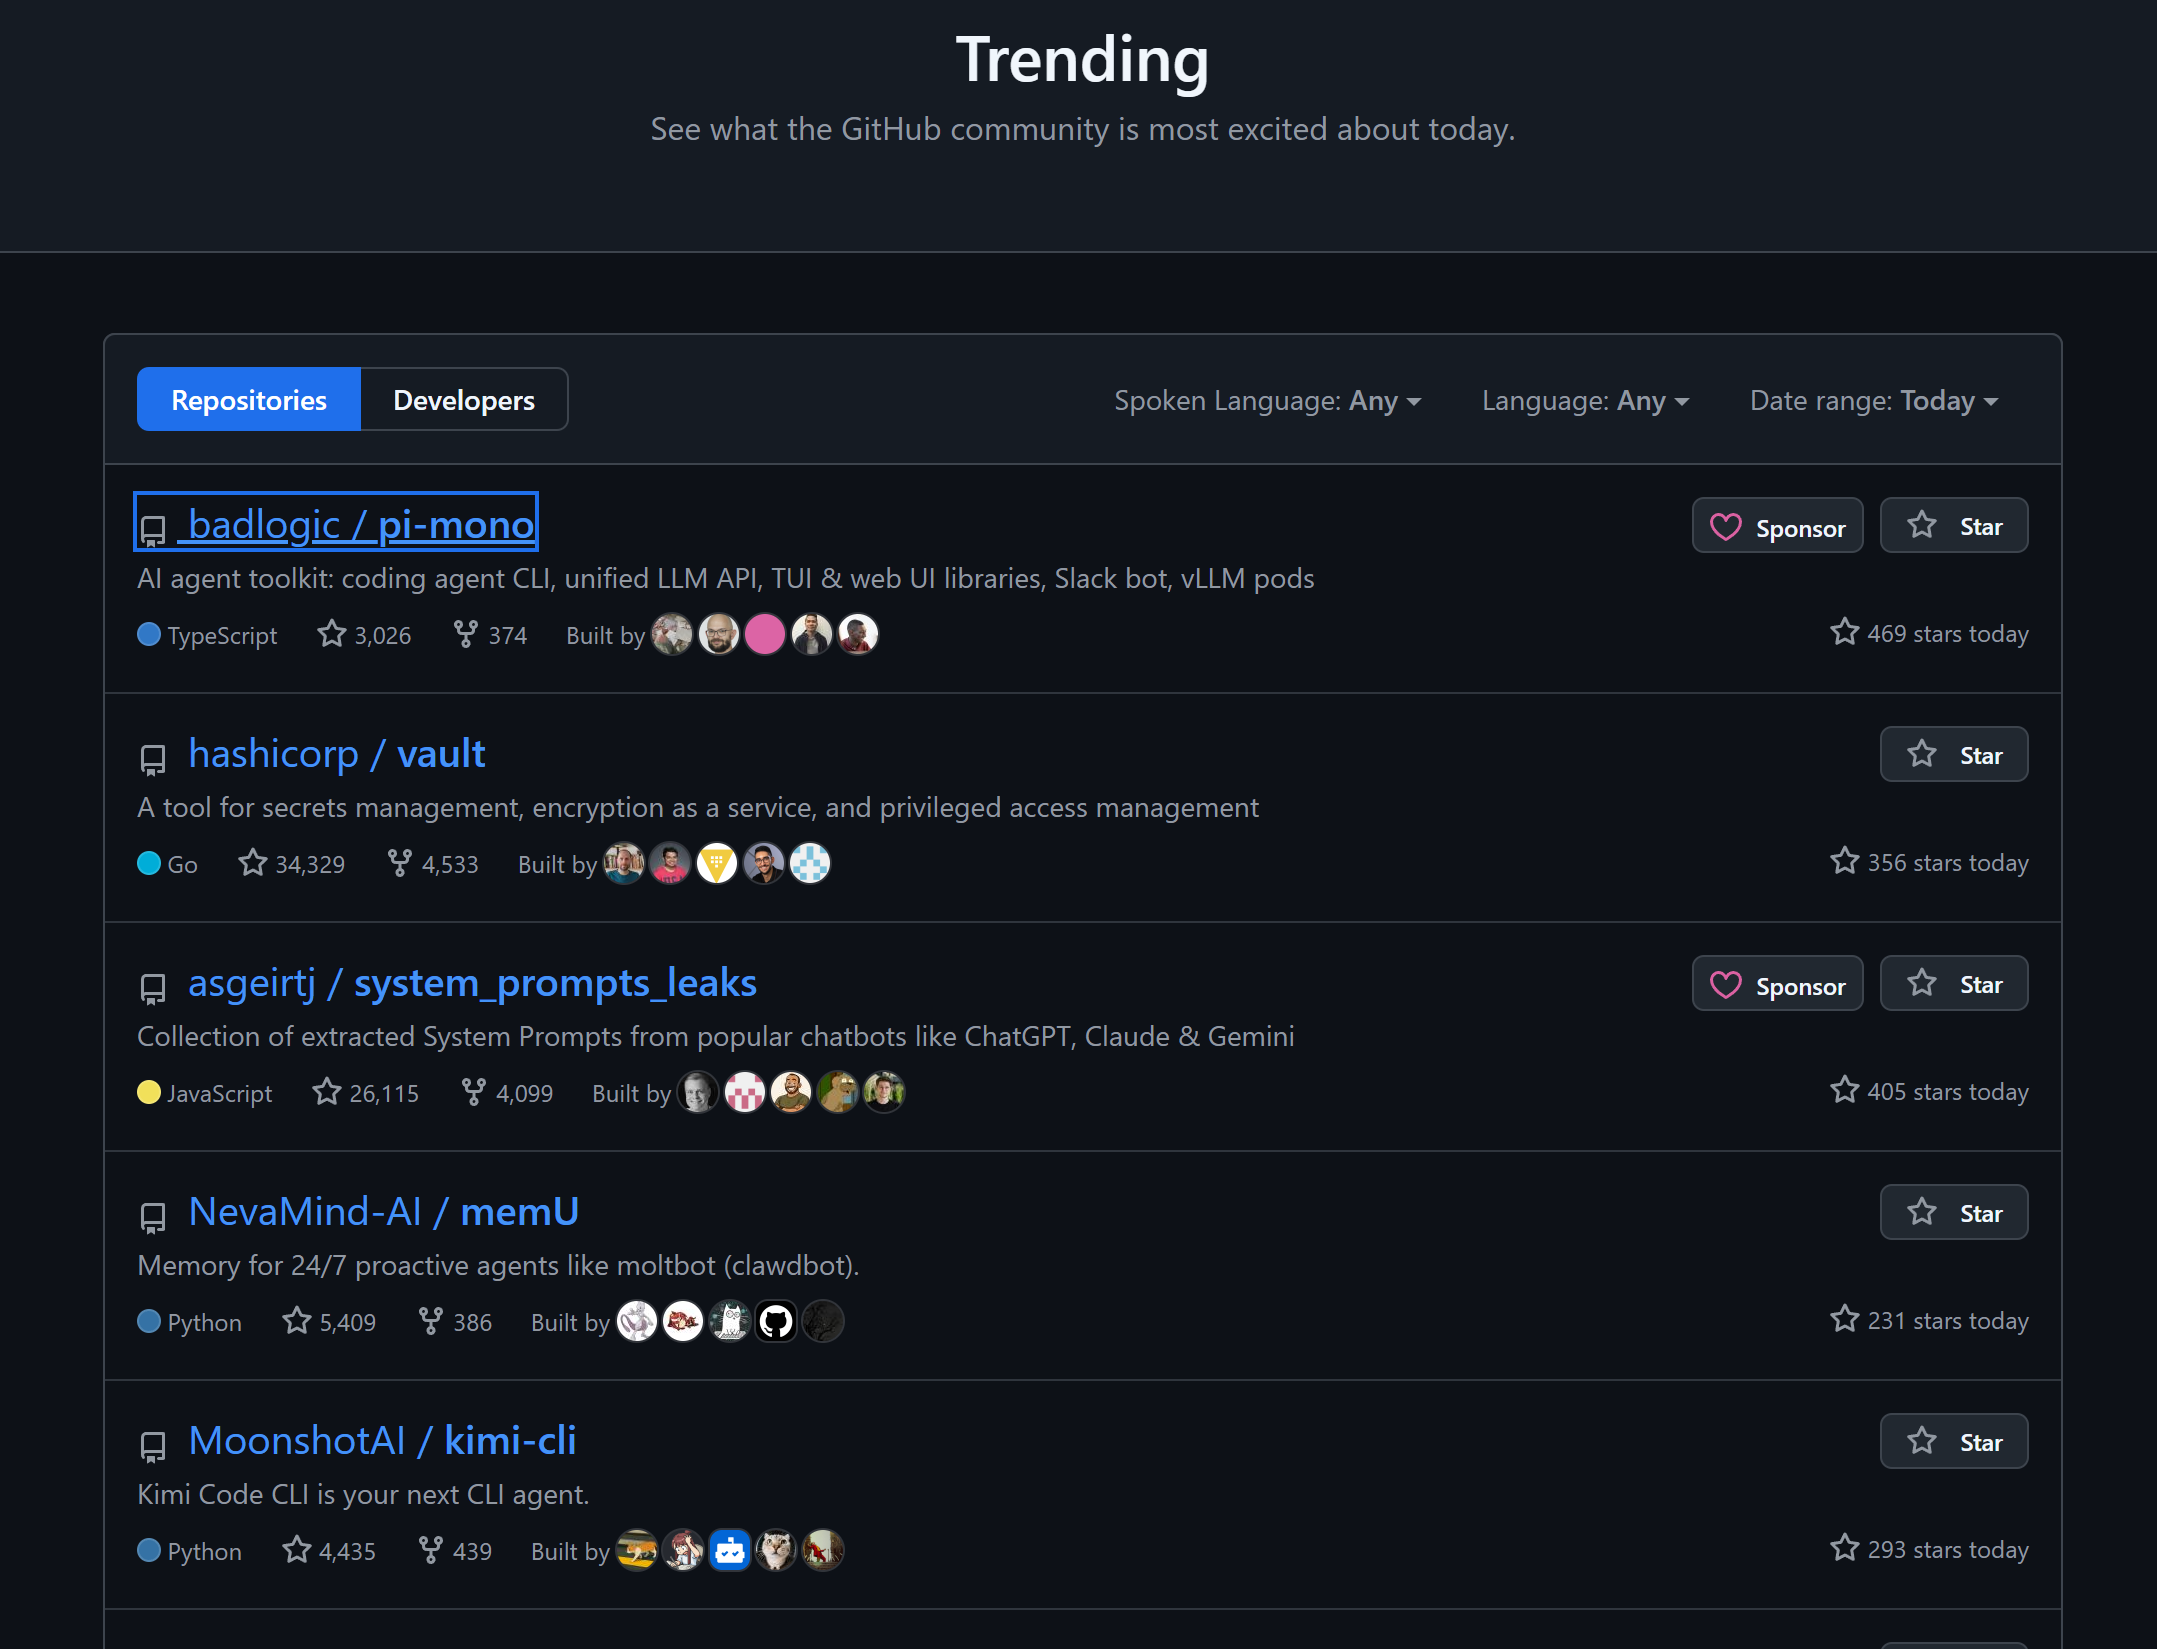Image resolution: width=2157 pixels, height=1649 pixels.
Task: Open badlogic / pi-mono repository link
Action: [360, 524]
